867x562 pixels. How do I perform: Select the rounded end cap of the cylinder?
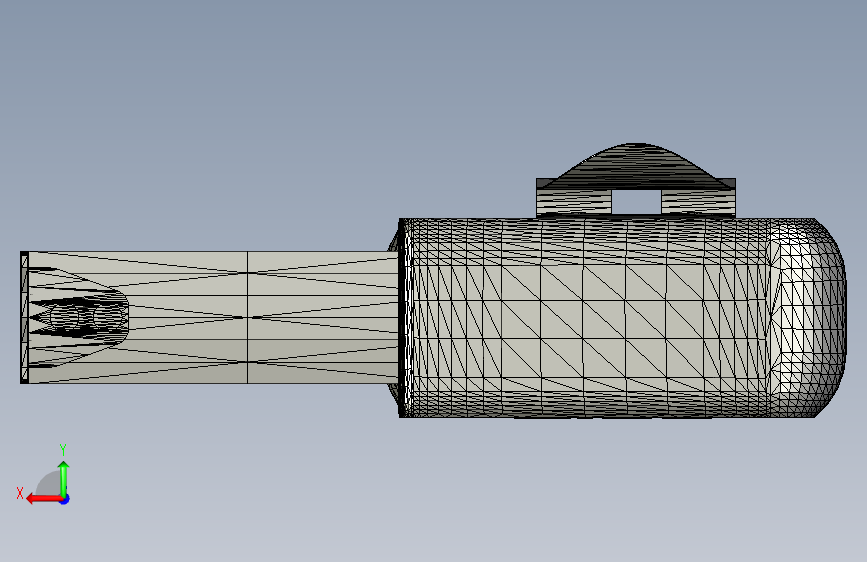[808, 318]
